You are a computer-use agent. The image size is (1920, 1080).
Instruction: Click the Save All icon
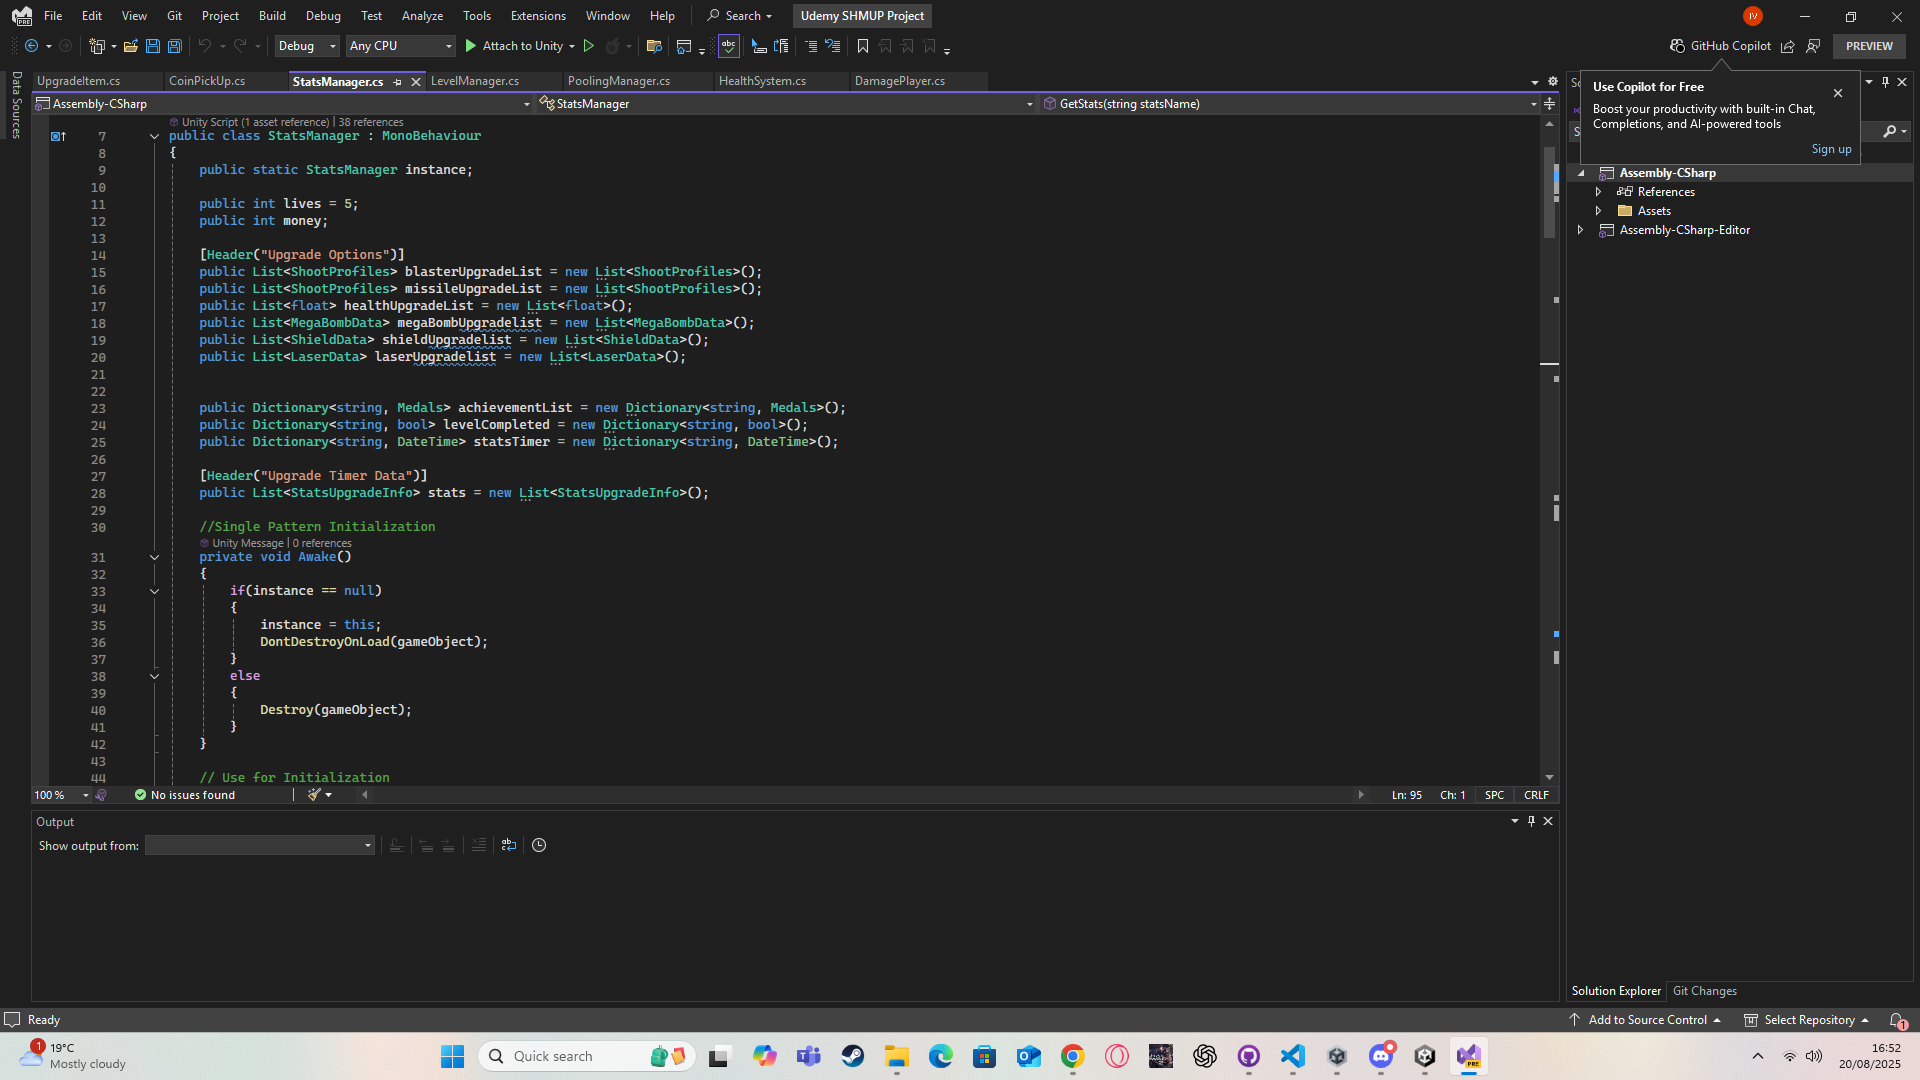(x=174, y=46)
